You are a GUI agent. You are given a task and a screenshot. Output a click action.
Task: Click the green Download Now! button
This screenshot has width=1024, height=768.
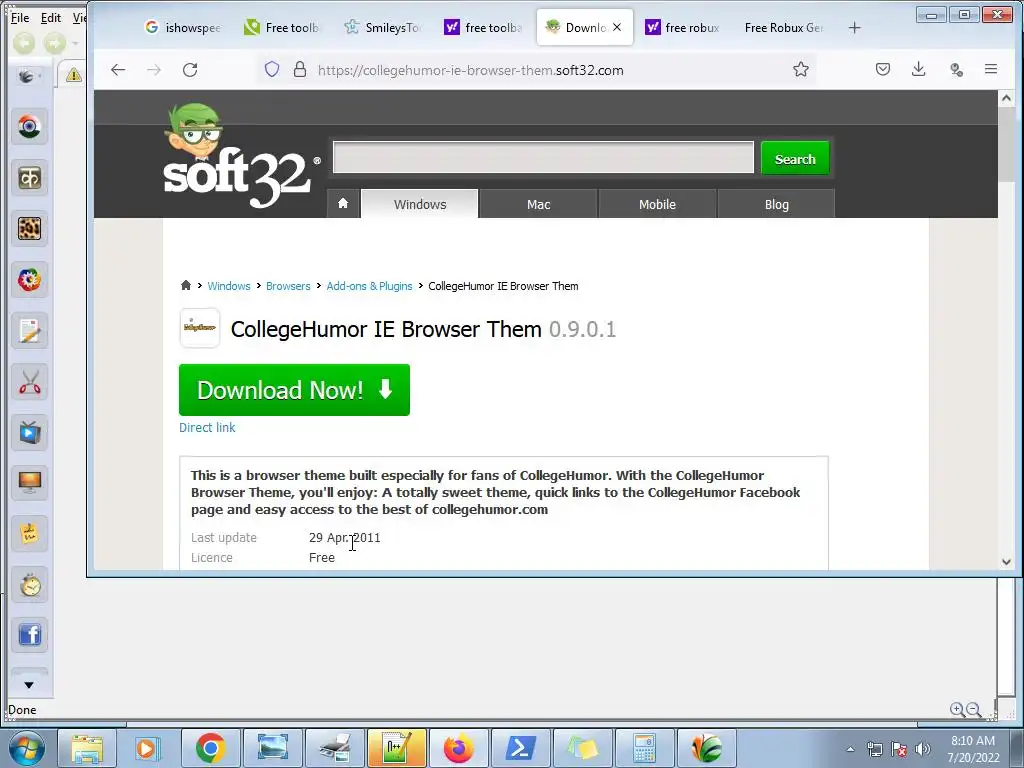tap(295, 390)
